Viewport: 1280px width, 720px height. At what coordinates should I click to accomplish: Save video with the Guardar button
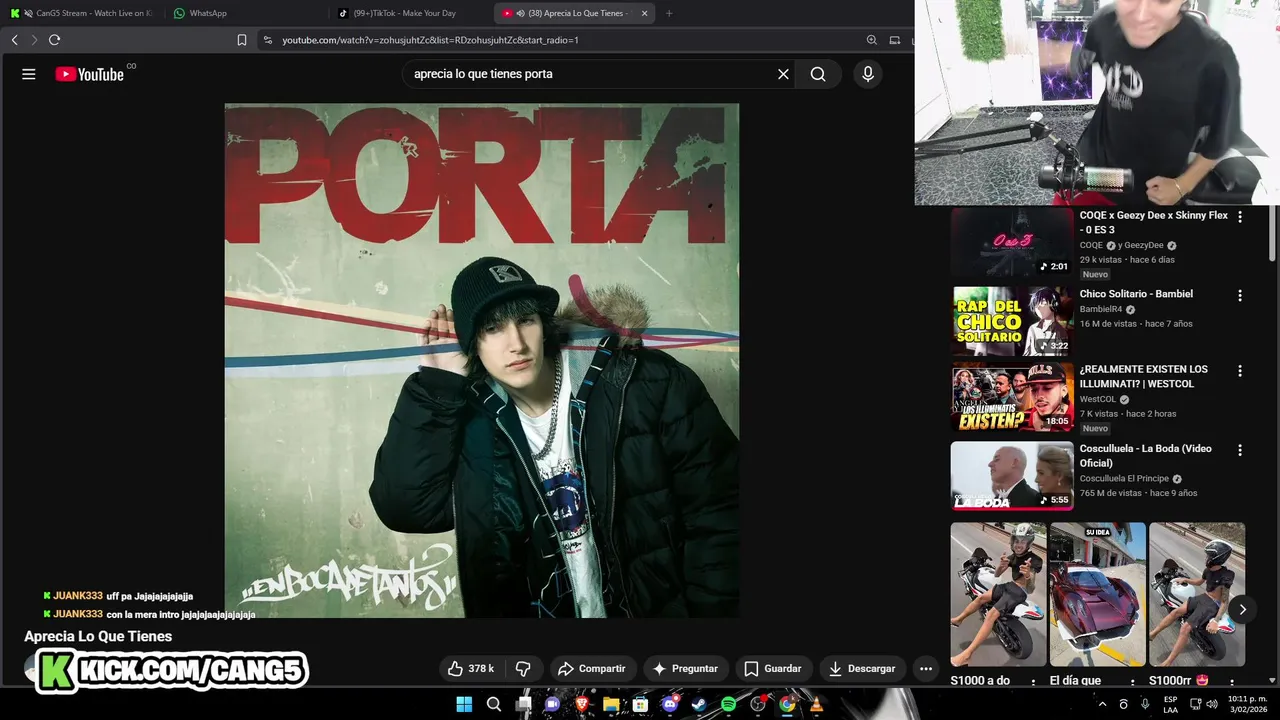[772, 668]
